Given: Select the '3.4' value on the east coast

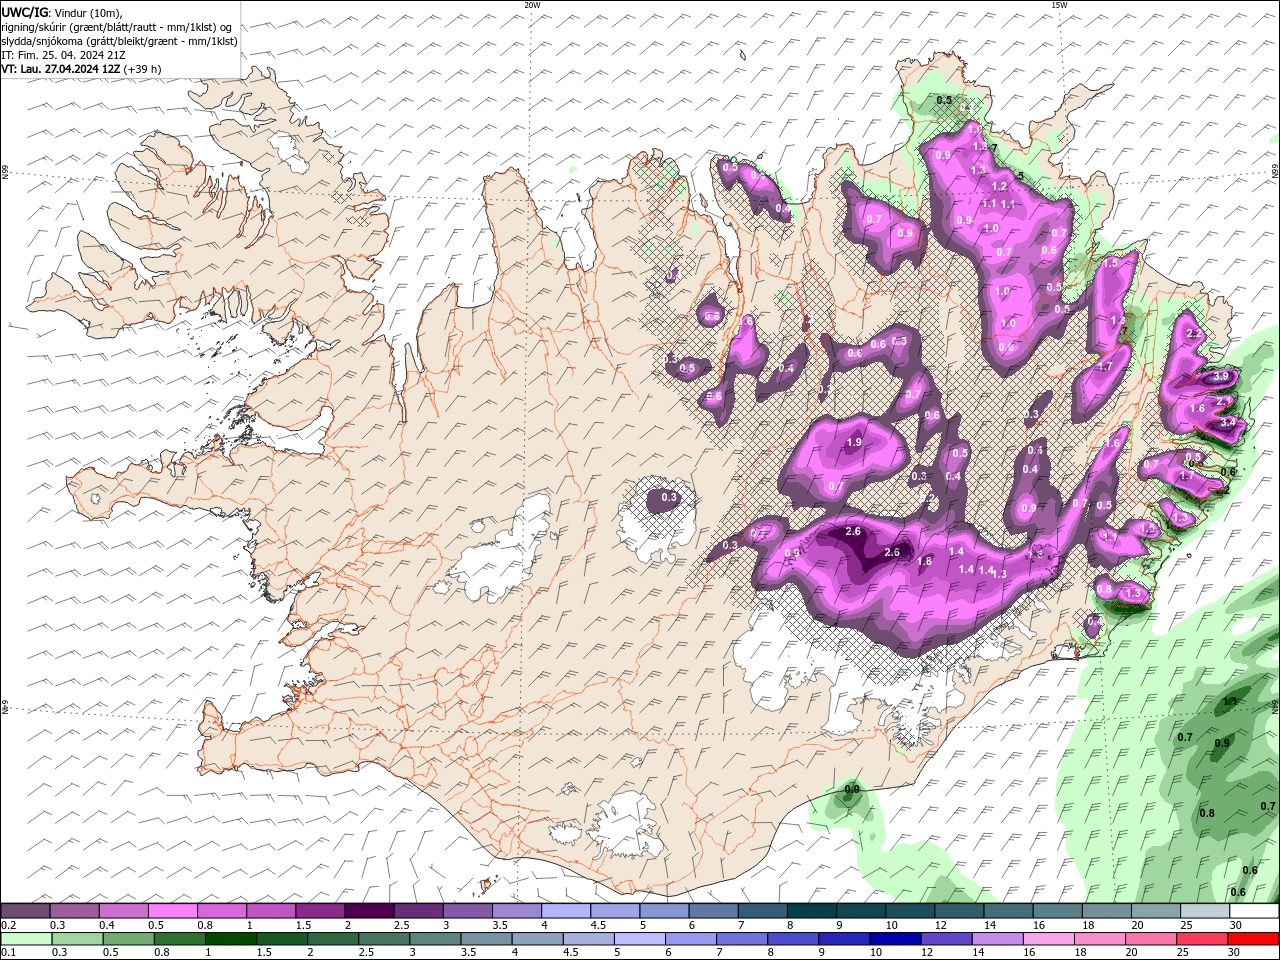Looking at the screenshot, I should coord(1229,423).
